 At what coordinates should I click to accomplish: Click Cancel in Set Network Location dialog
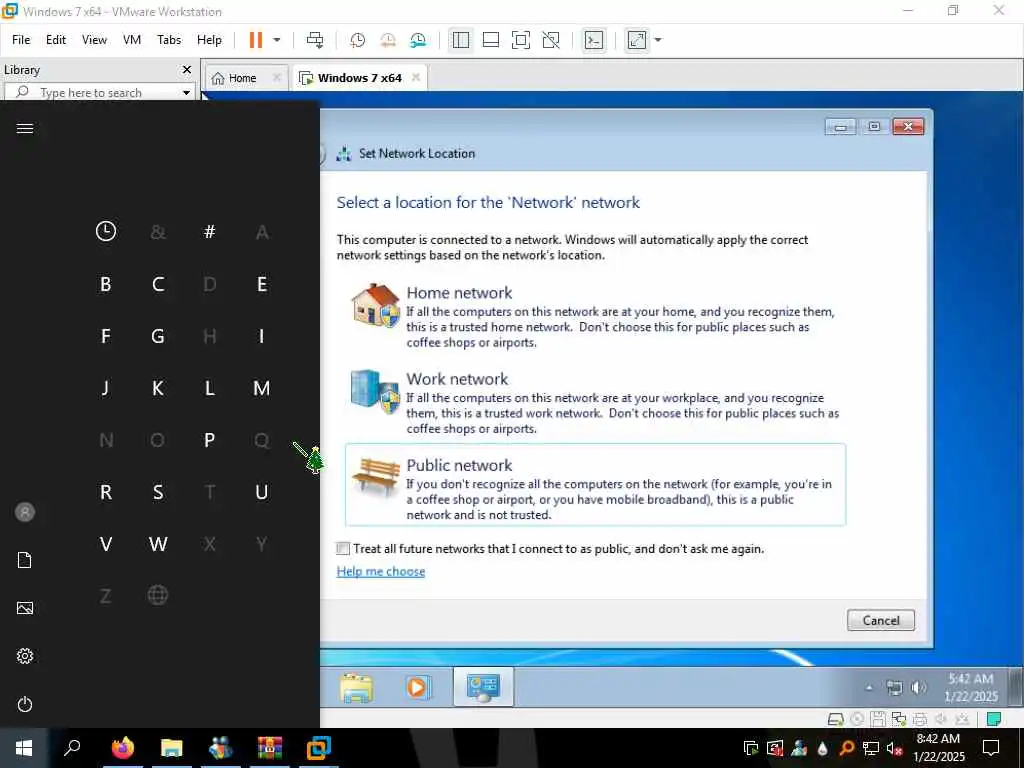[880, 620]
